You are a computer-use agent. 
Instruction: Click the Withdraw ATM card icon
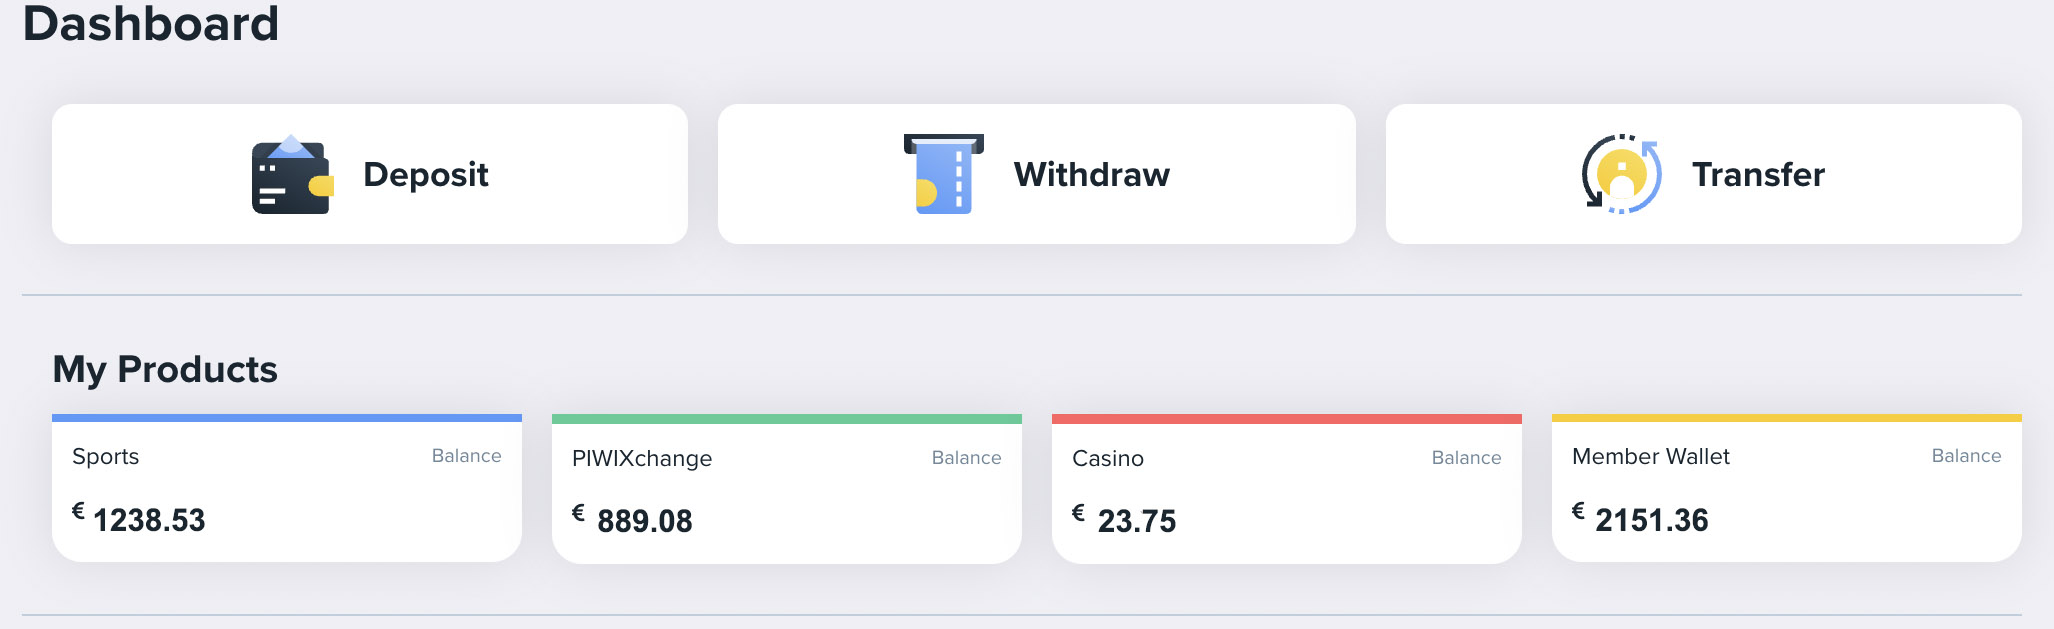point(944,174)
